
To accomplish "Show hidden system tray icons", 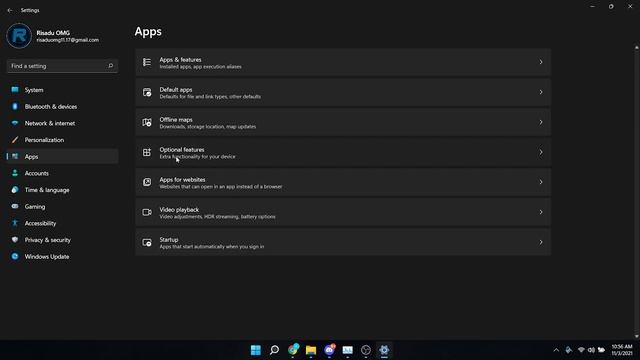I will point(556,350).
